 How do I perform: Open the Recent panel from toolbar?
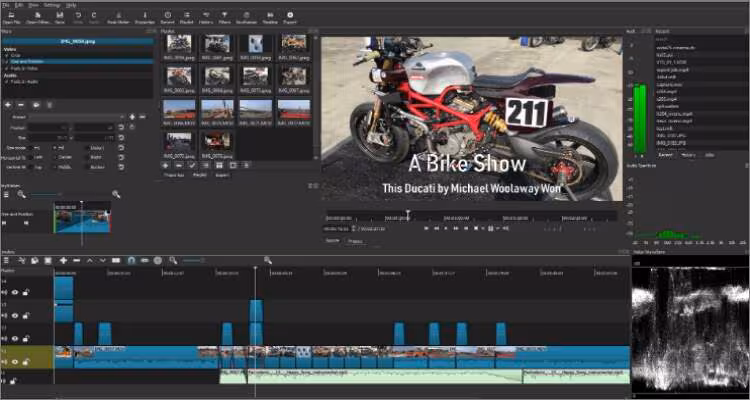click(x=167, y=18)
